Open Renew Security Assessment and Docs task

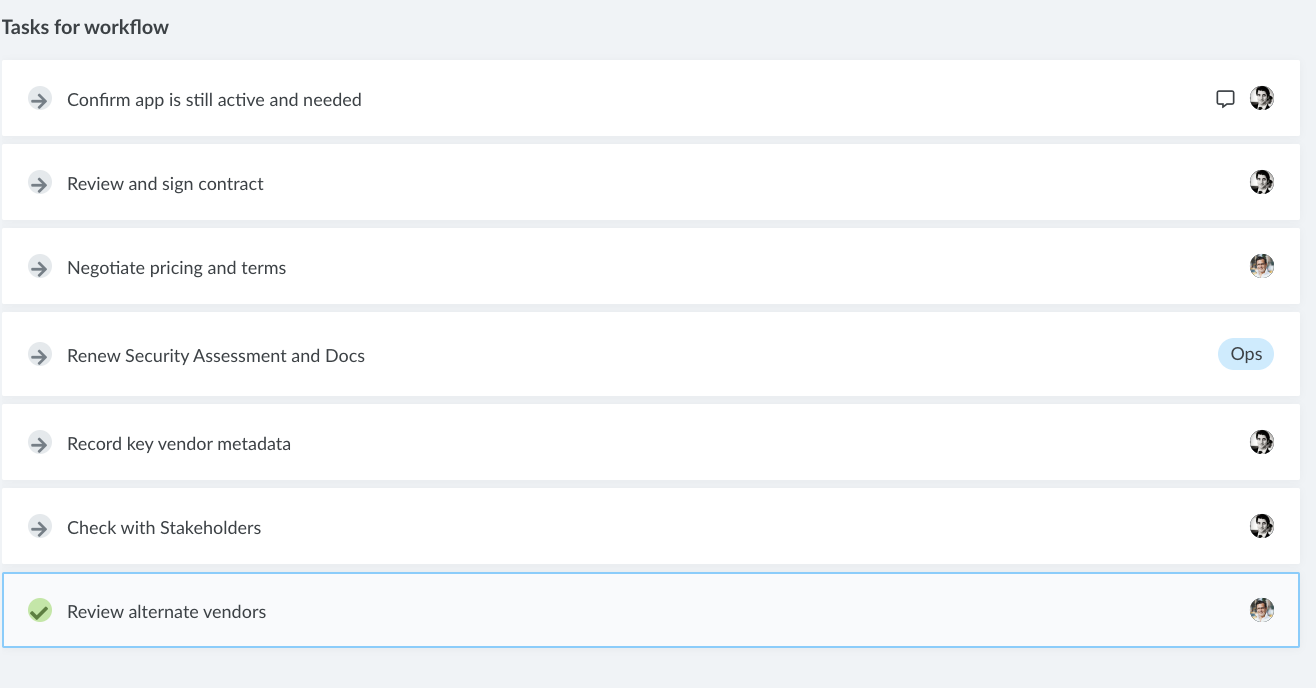coord(215,356)
